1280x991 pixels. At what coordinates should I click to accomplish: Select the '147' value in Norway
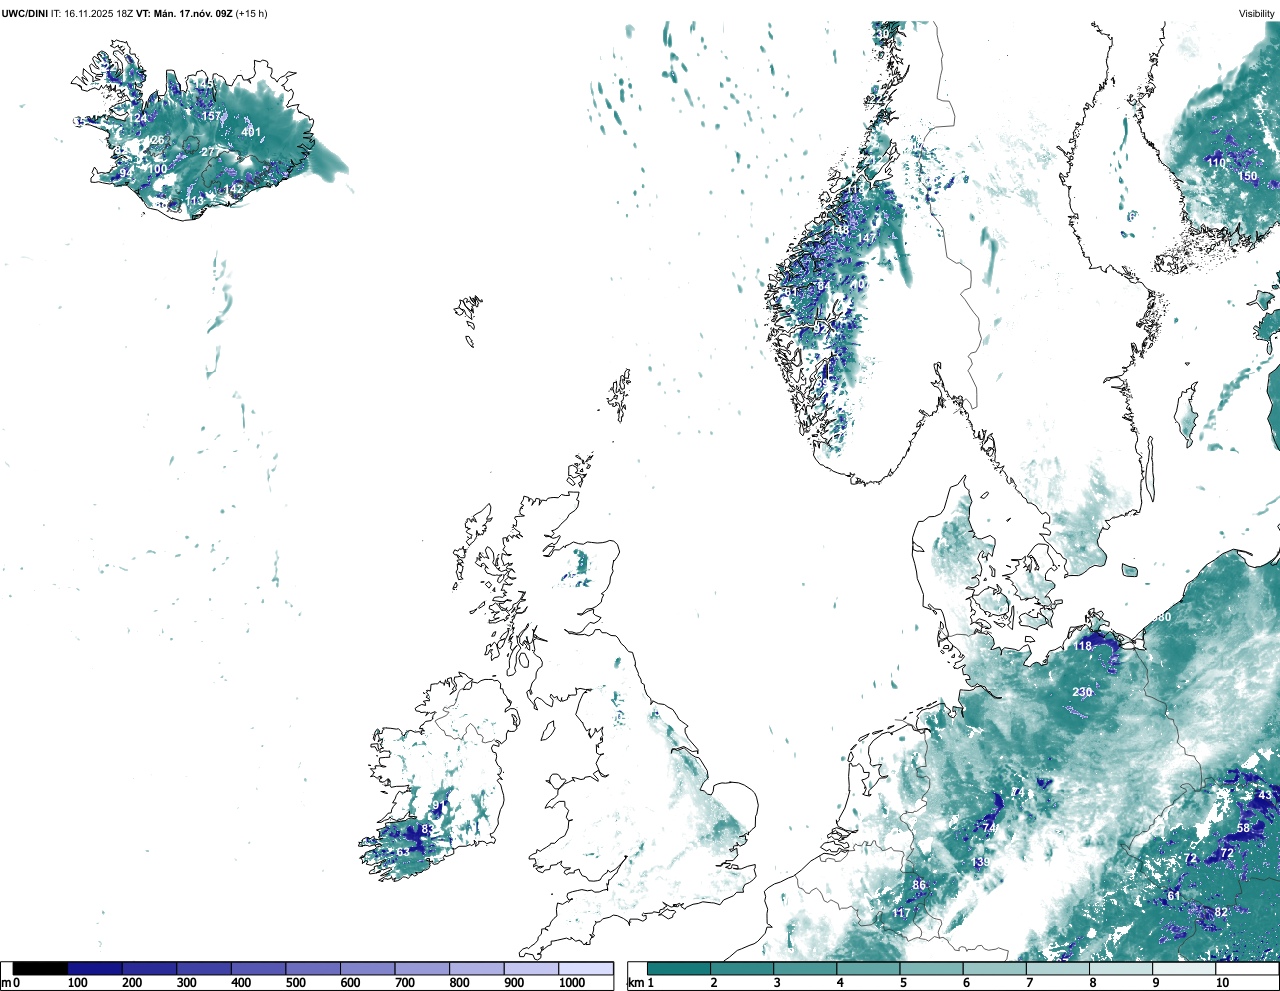coord(866,238)
